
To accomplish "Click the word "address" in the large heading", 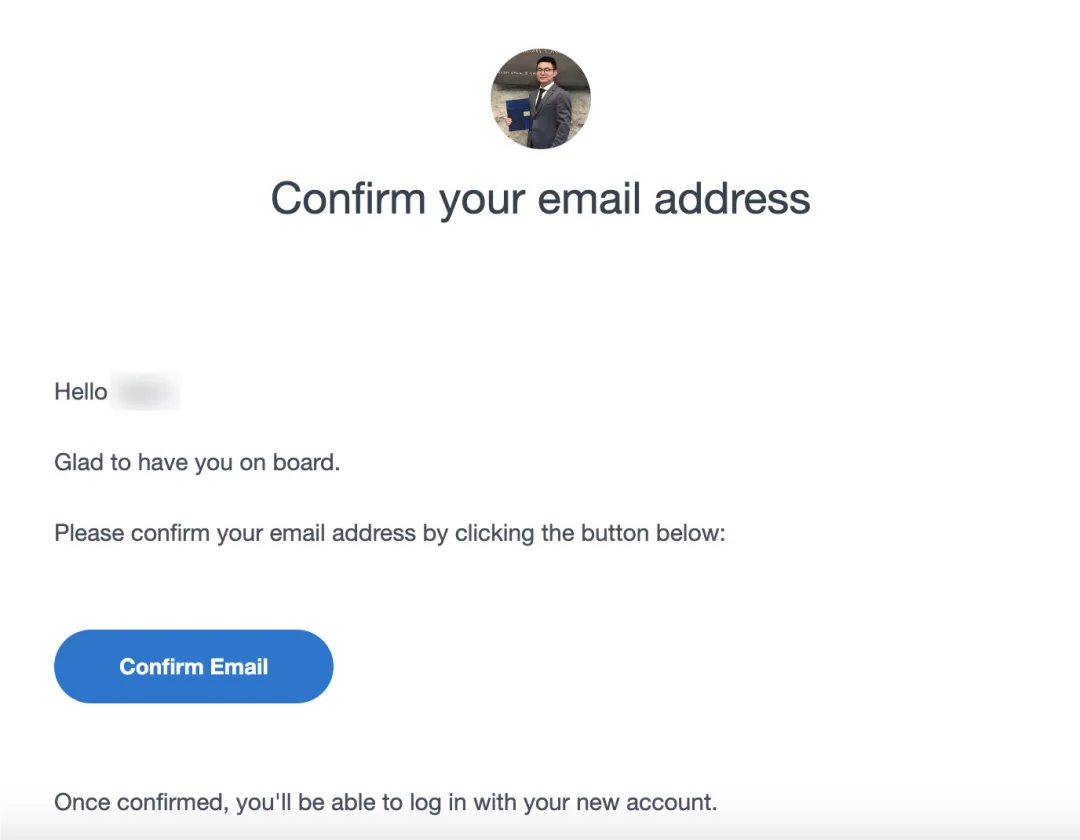I will pos(732,199).
